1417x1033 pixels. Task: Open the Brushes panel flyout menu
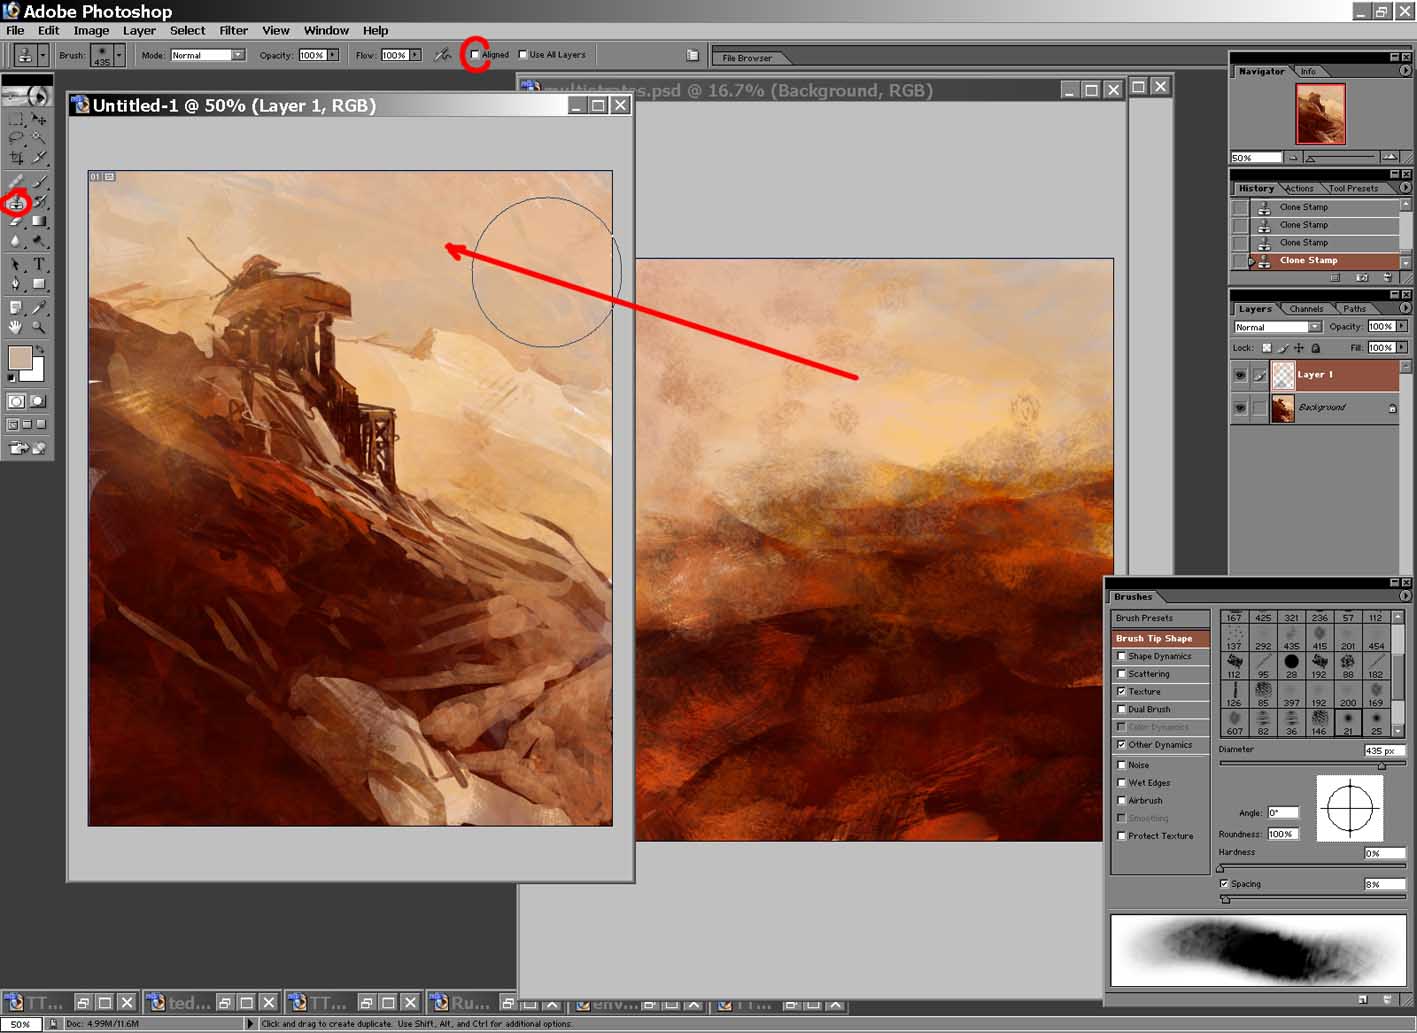1405,597
